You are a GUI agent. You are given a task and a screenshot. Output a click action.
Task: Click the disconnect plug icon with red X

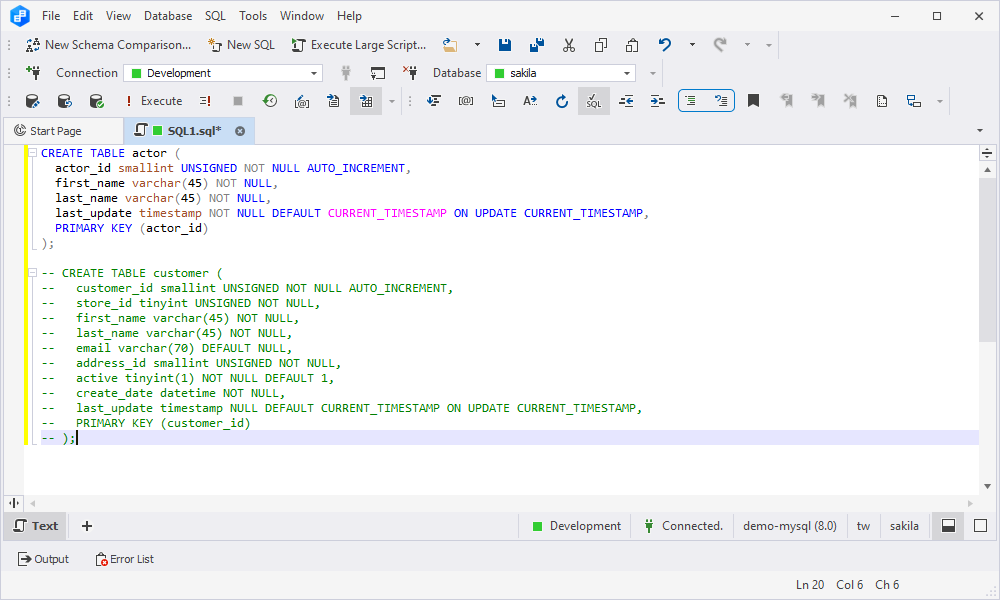tap(410, 73)
